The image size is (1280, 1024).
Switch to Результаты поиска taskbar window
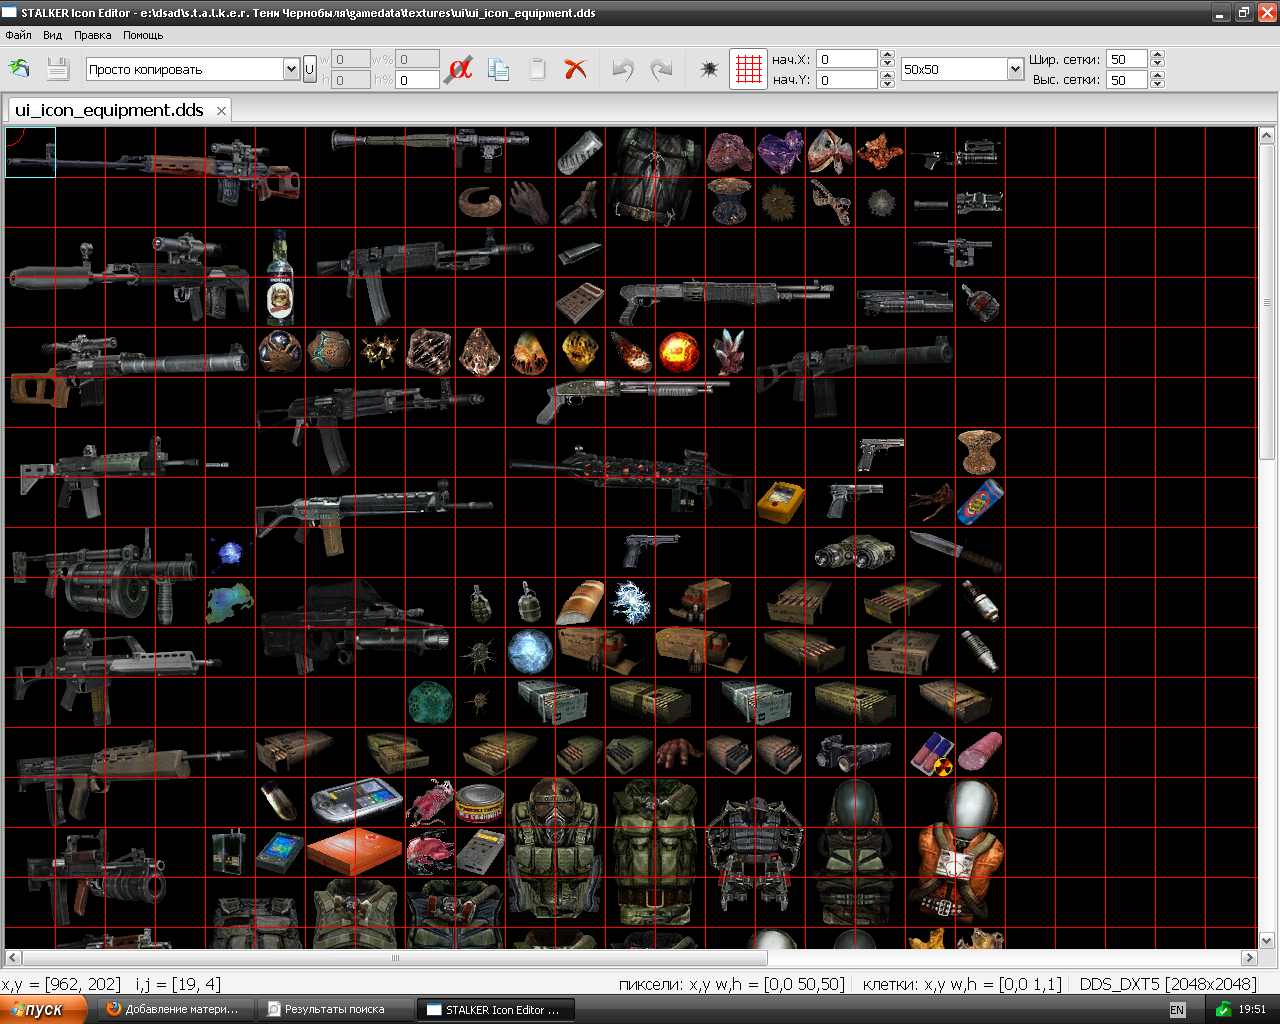click(x=335, y=1010)
